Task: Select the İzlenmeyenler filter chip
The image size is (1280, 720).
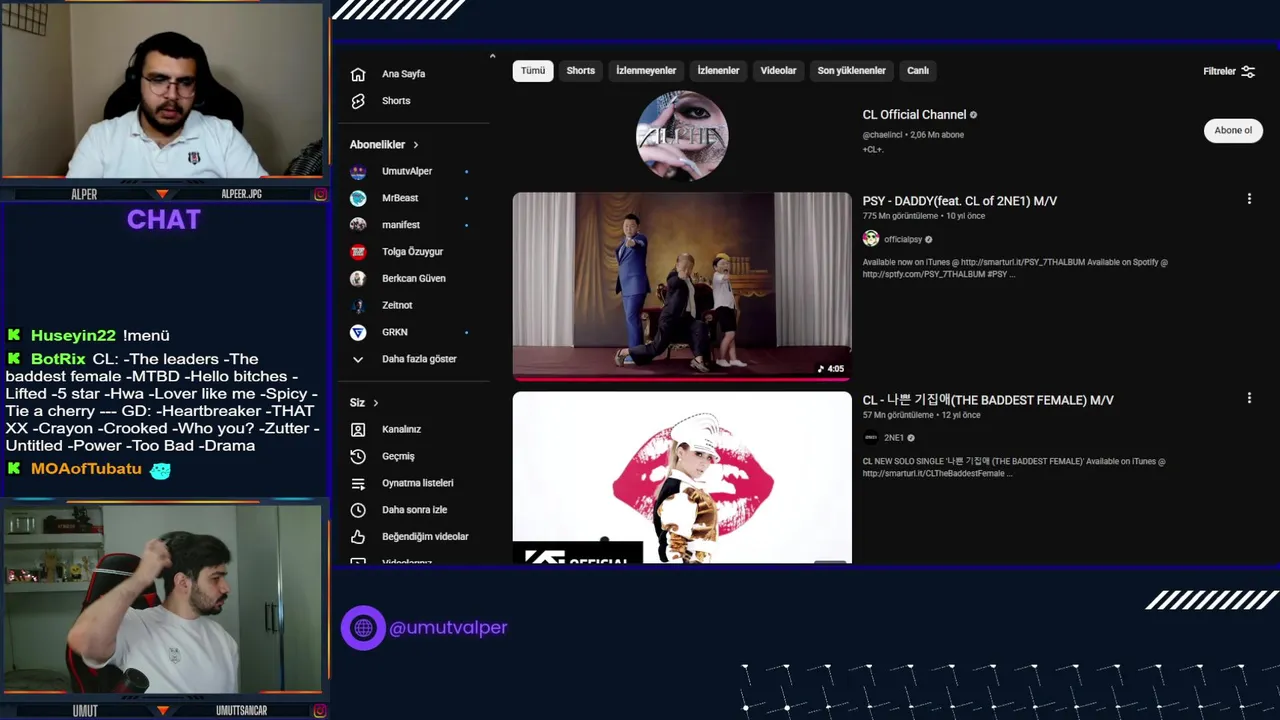Action: click(x=646, y=71)
